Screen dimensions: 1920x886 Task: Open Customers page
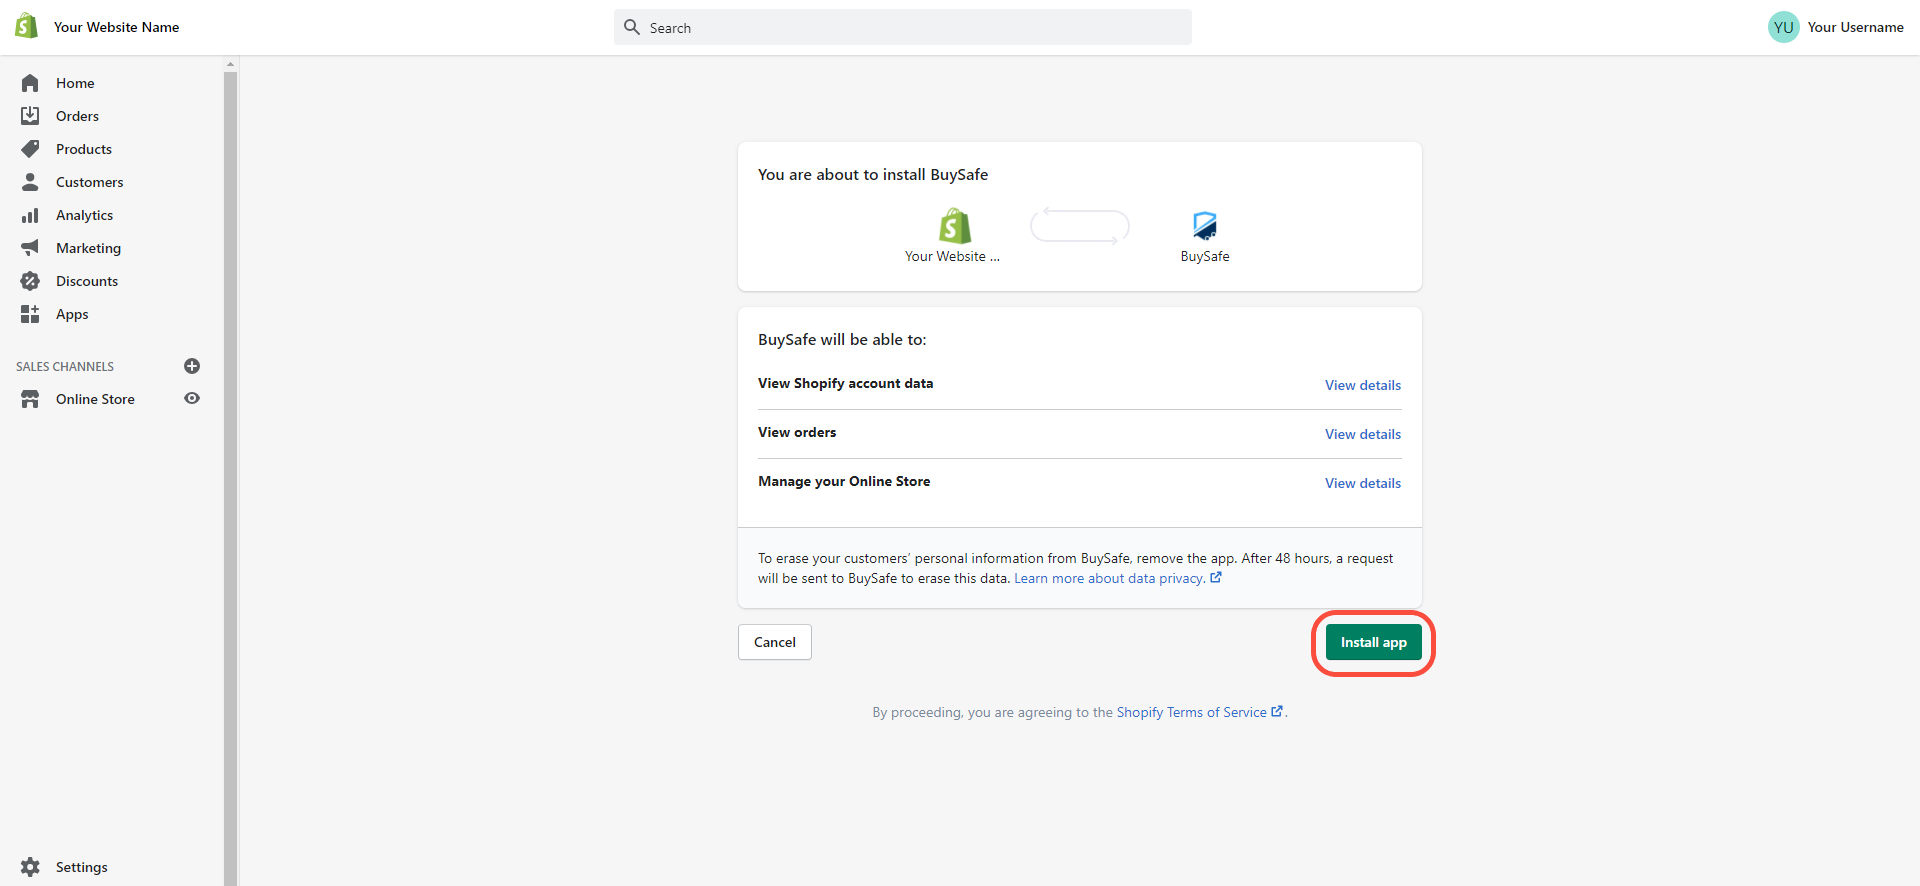90,182
